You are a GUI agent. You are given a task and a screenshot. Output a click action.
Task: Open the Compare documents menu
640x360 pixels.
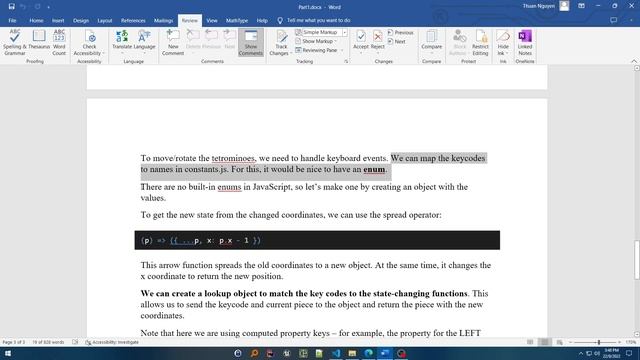[x=431, y=42]
